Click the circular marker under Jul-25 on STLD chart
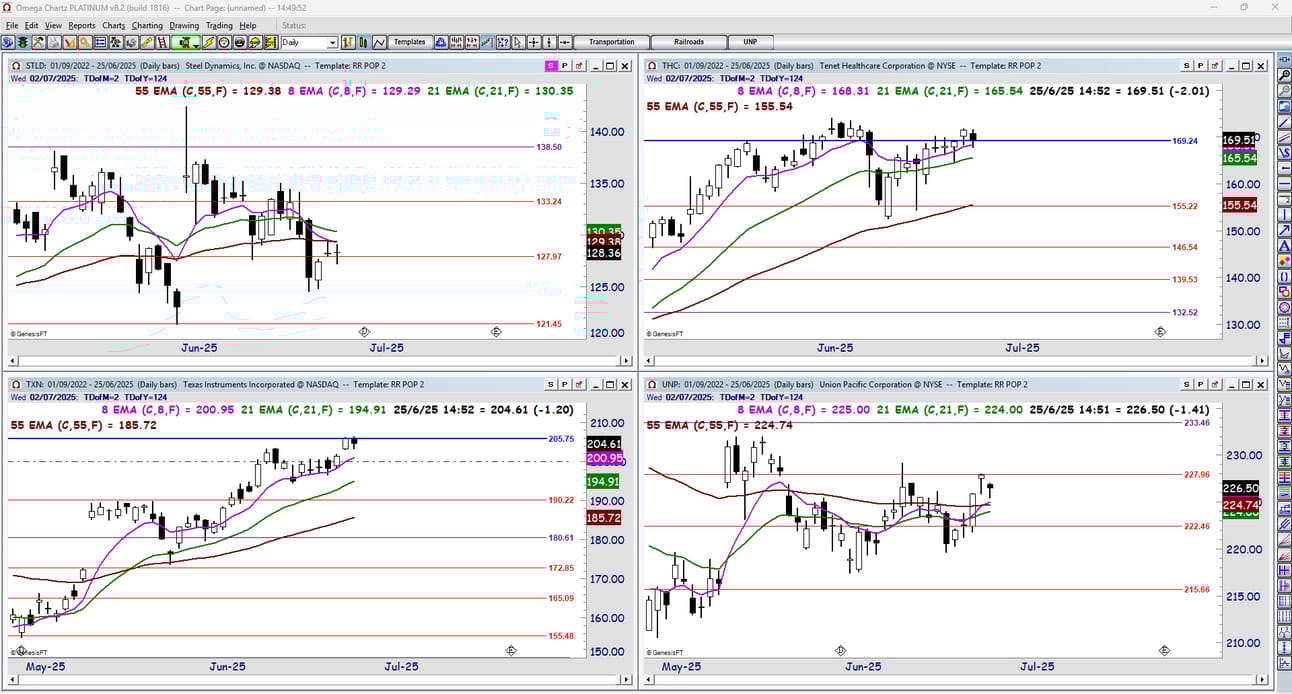1292x694 pixels. pyautogui.click(x=364, y=331)
